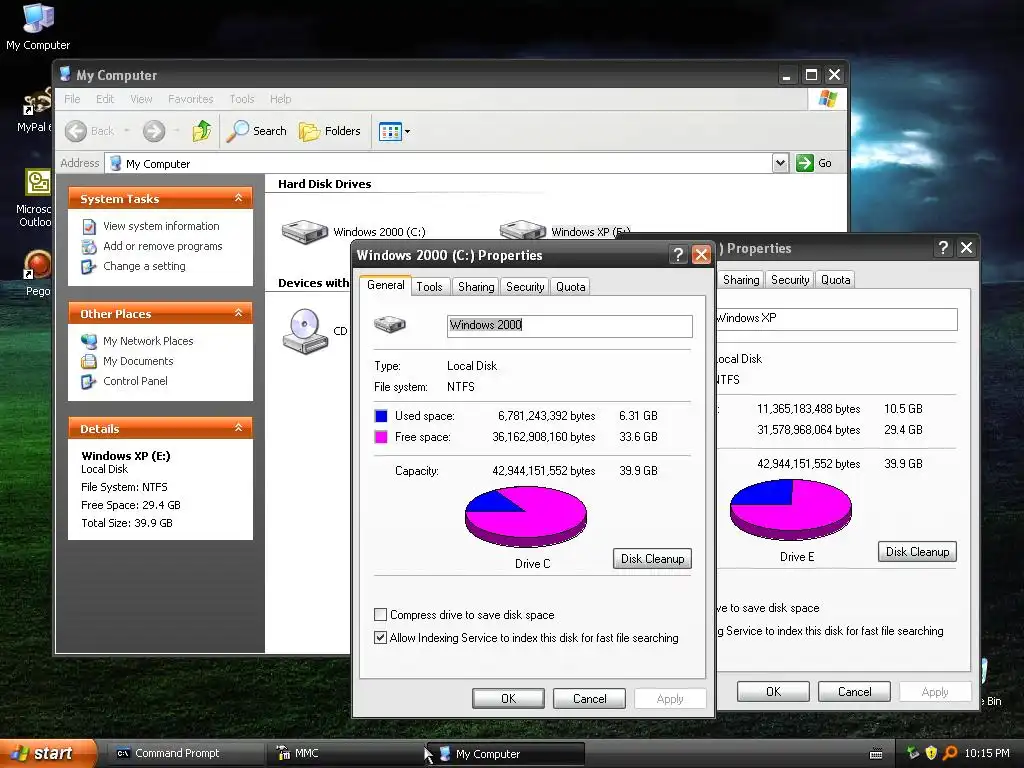Switch to Tools tab in C: Properties
1024x768 pixels.
(429, 287)
